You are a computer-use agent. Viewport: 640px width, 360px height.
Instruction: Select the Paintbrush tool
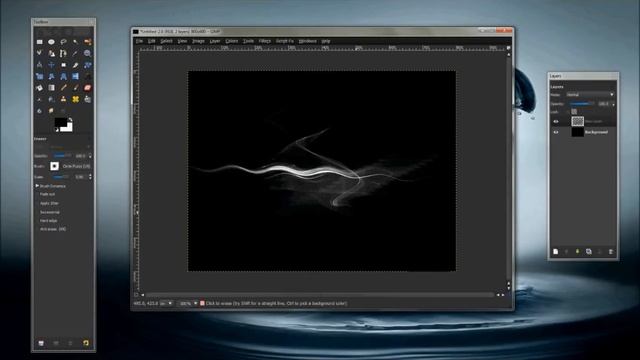tap(75, 88)
